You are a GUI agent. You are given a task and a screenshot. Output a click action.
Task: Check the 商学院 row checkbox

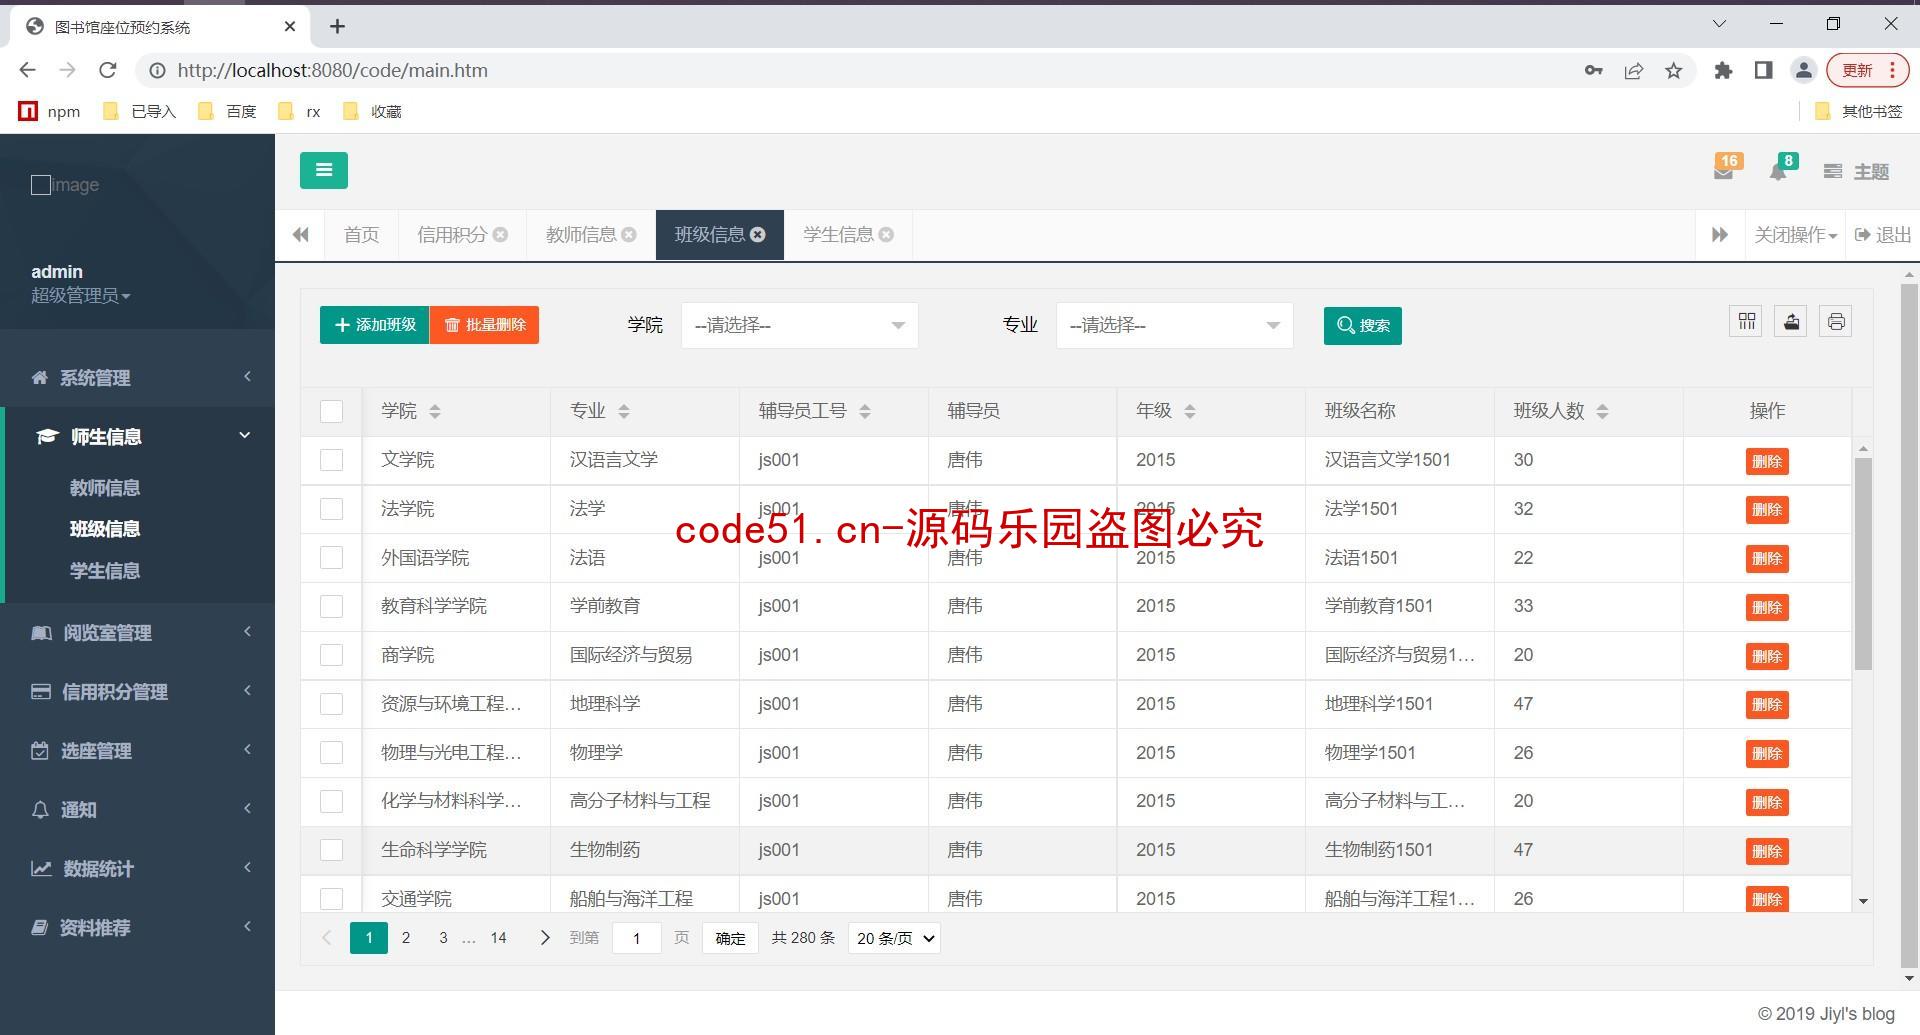331,655
